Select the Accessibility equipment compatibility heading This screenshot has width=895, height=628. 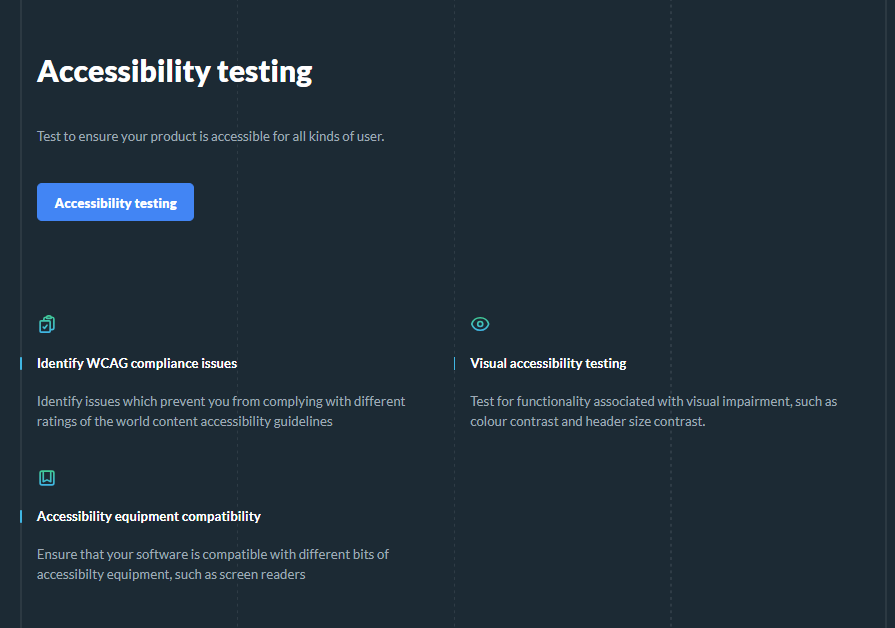pos(149,516)
